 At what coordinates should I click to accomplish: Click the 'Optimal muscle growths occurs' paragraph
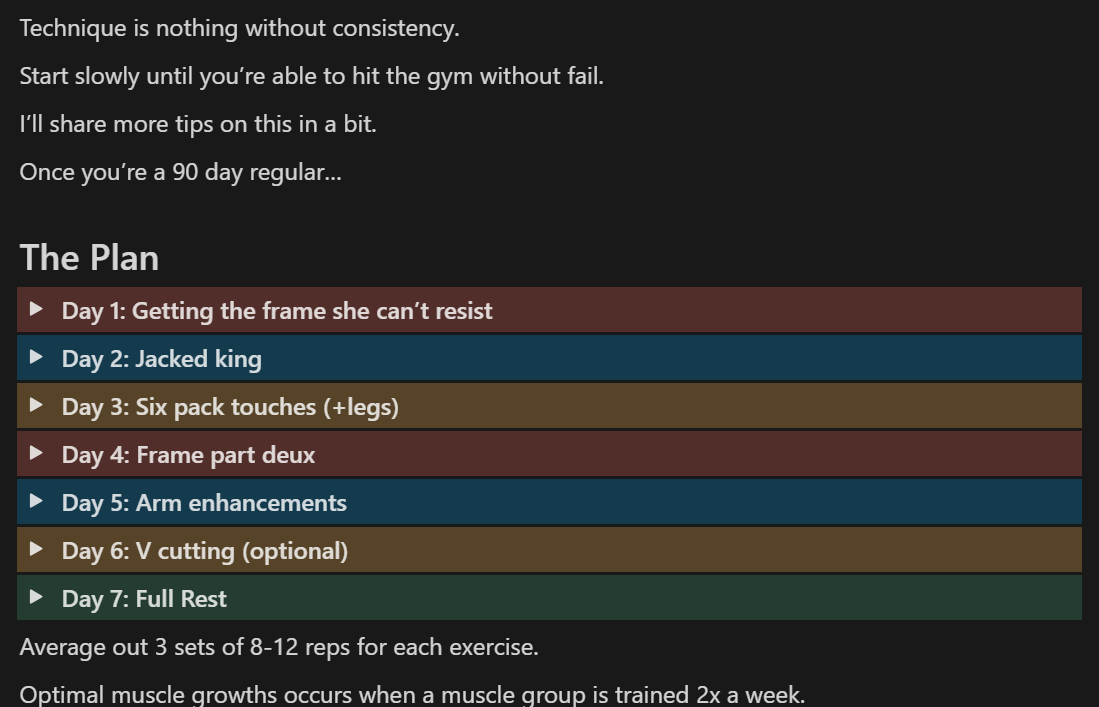412,694
